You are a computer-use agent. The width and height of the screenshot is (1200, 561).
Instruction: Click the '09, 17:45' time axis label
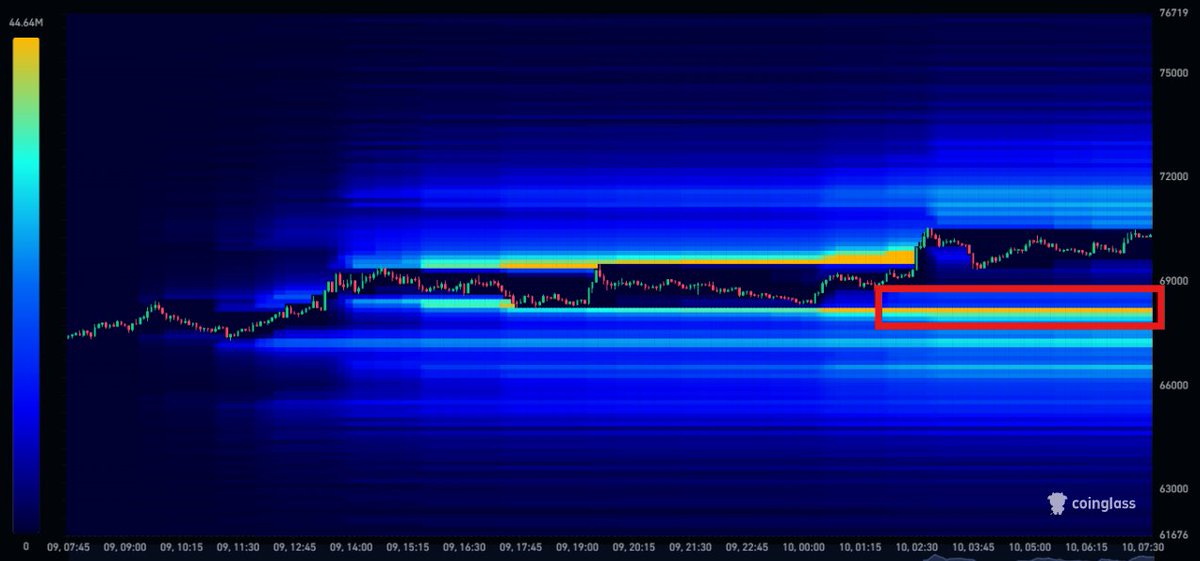click(521, 548)
